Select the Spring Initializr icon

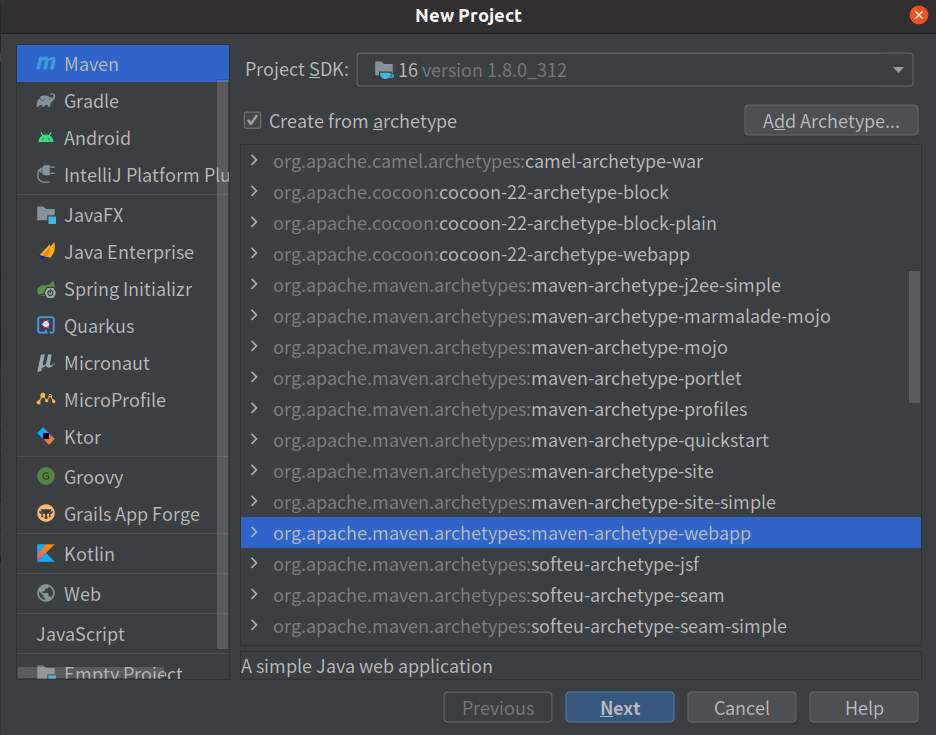[46, 289]
